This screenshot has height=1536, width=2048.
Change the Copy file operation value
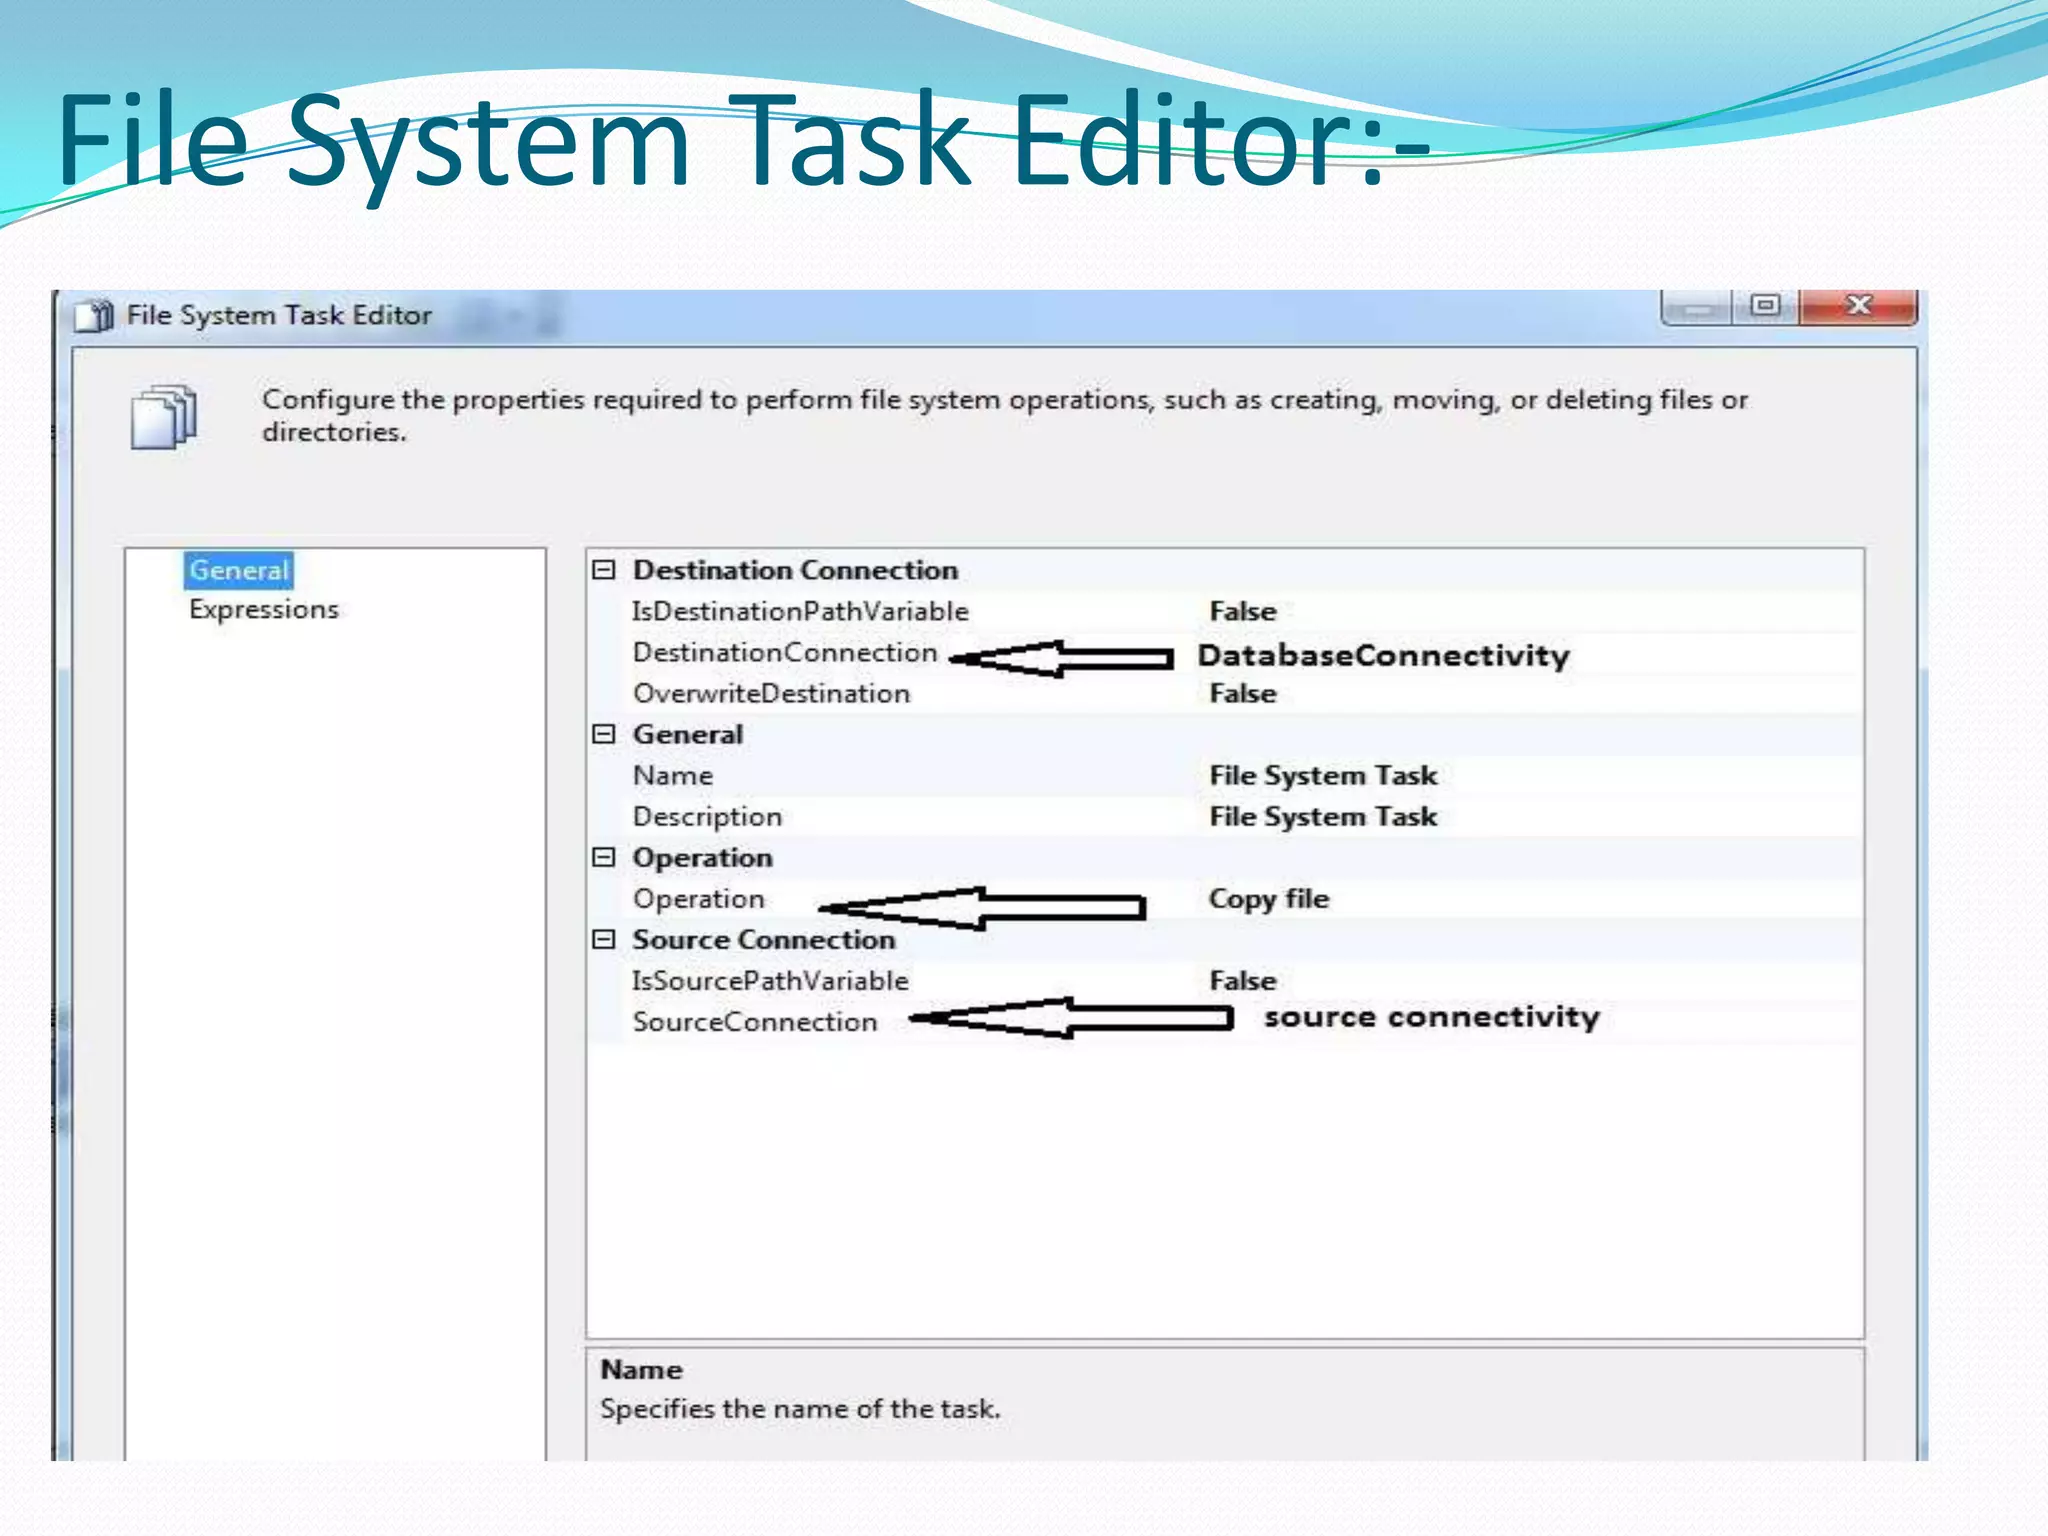coord(1269,899)
